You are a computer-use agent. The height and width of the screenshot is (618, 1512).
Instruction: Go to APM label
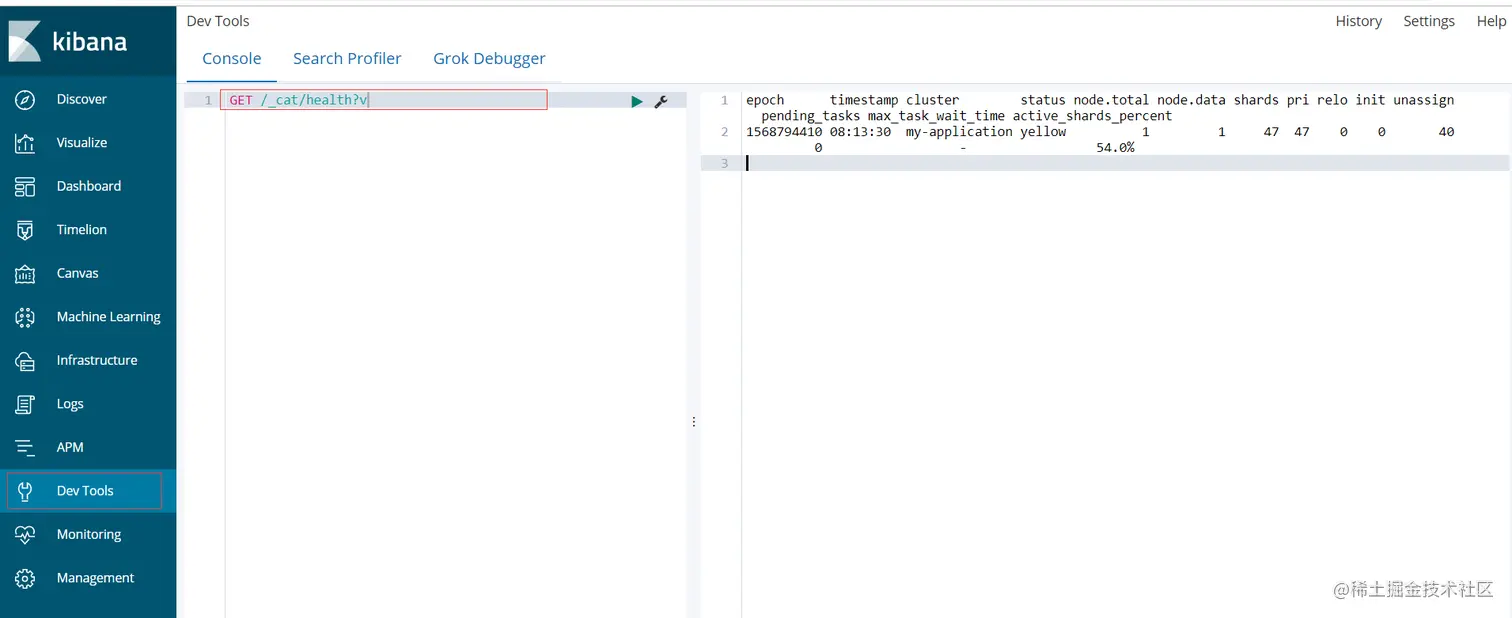click(x=70, y=447)
